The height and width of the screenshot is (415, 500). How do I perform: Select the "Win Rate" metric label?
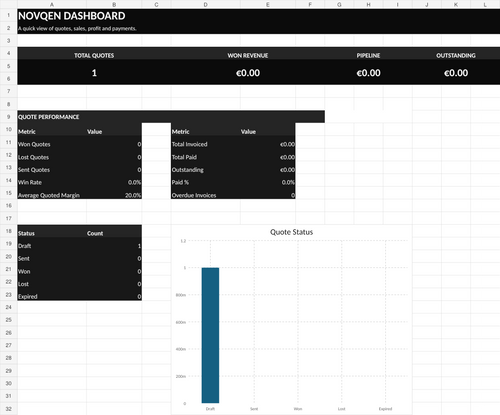pyautogui.click(x=30, y=182)
